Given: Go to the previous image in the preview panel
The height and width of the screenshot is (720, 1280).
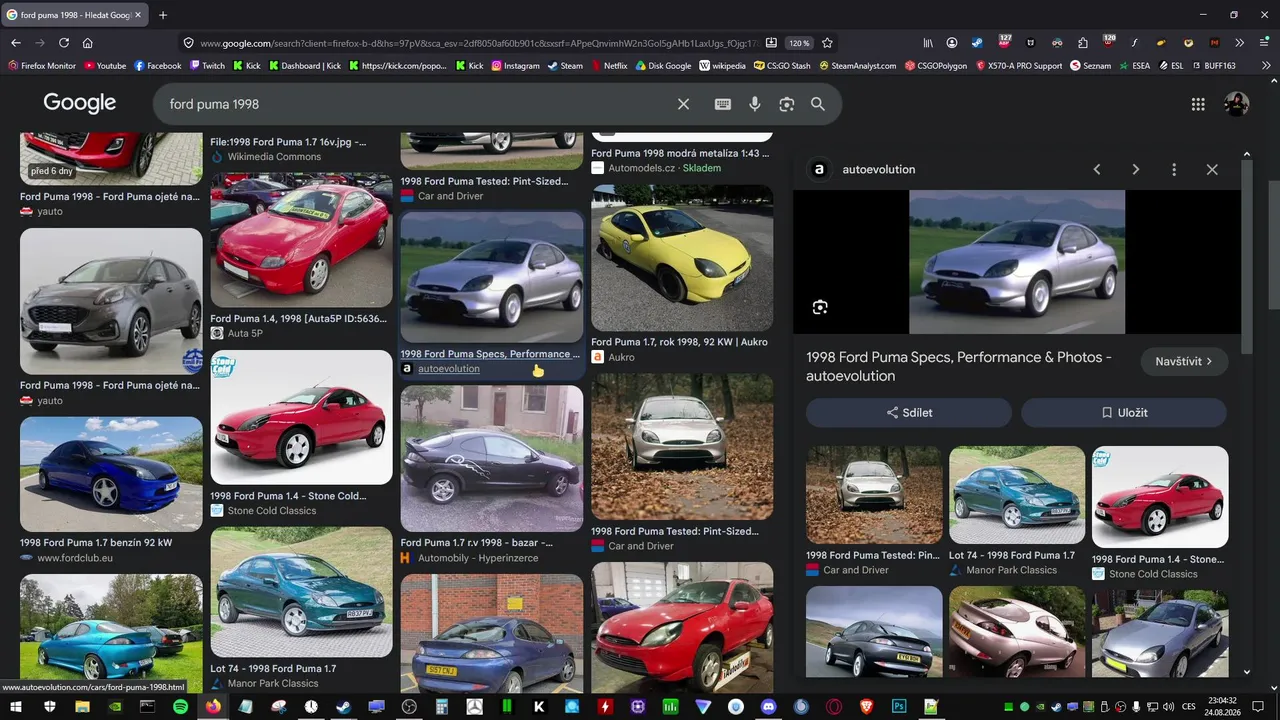Looking at the screenshot, I should pyautogui.click(x=1097, y=170).
